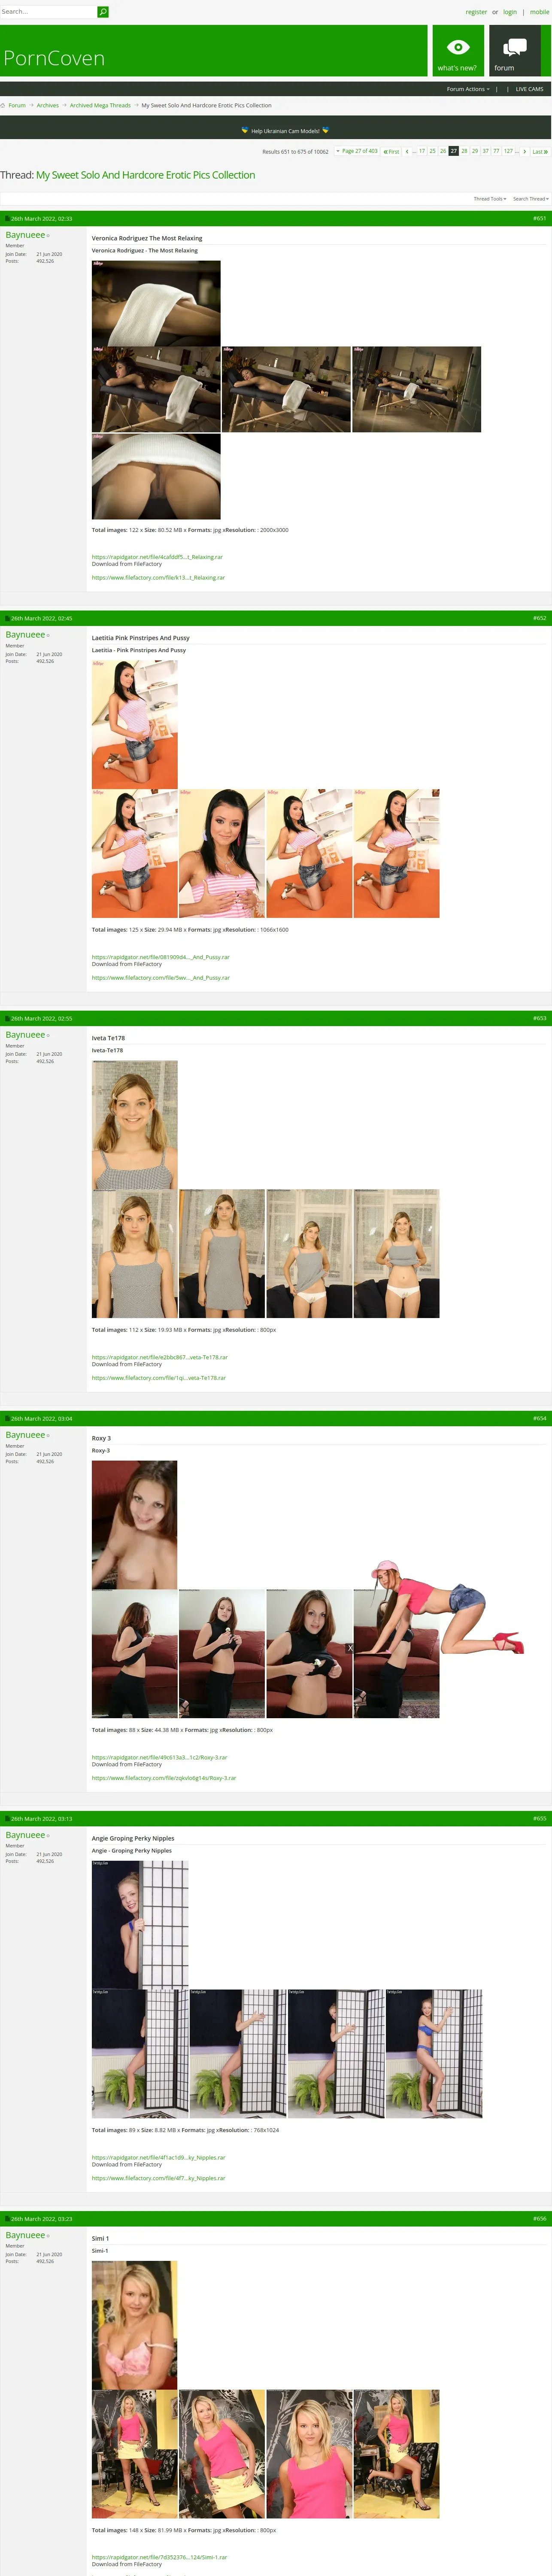Viewport: 552px width, 2576px height.
Task: Go to page 25 in pagination
Action: pos(432,151)
